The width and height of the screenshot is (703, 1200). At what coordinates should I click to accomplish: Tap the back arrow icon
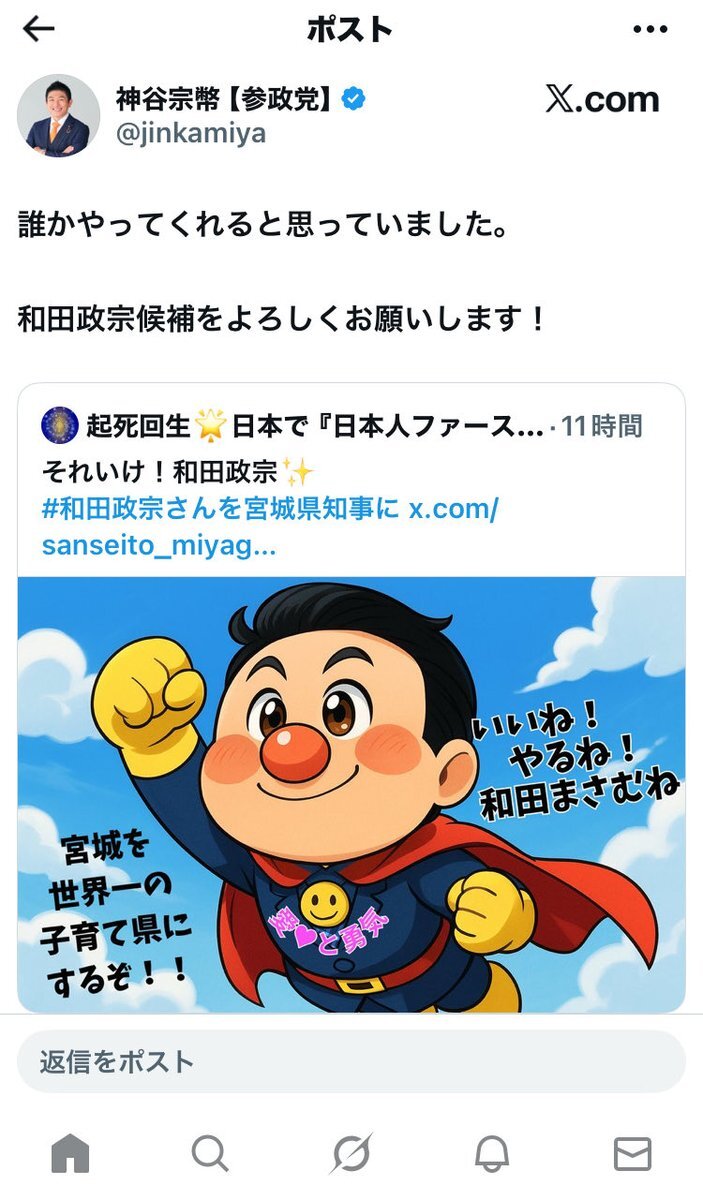pos(38,29)
